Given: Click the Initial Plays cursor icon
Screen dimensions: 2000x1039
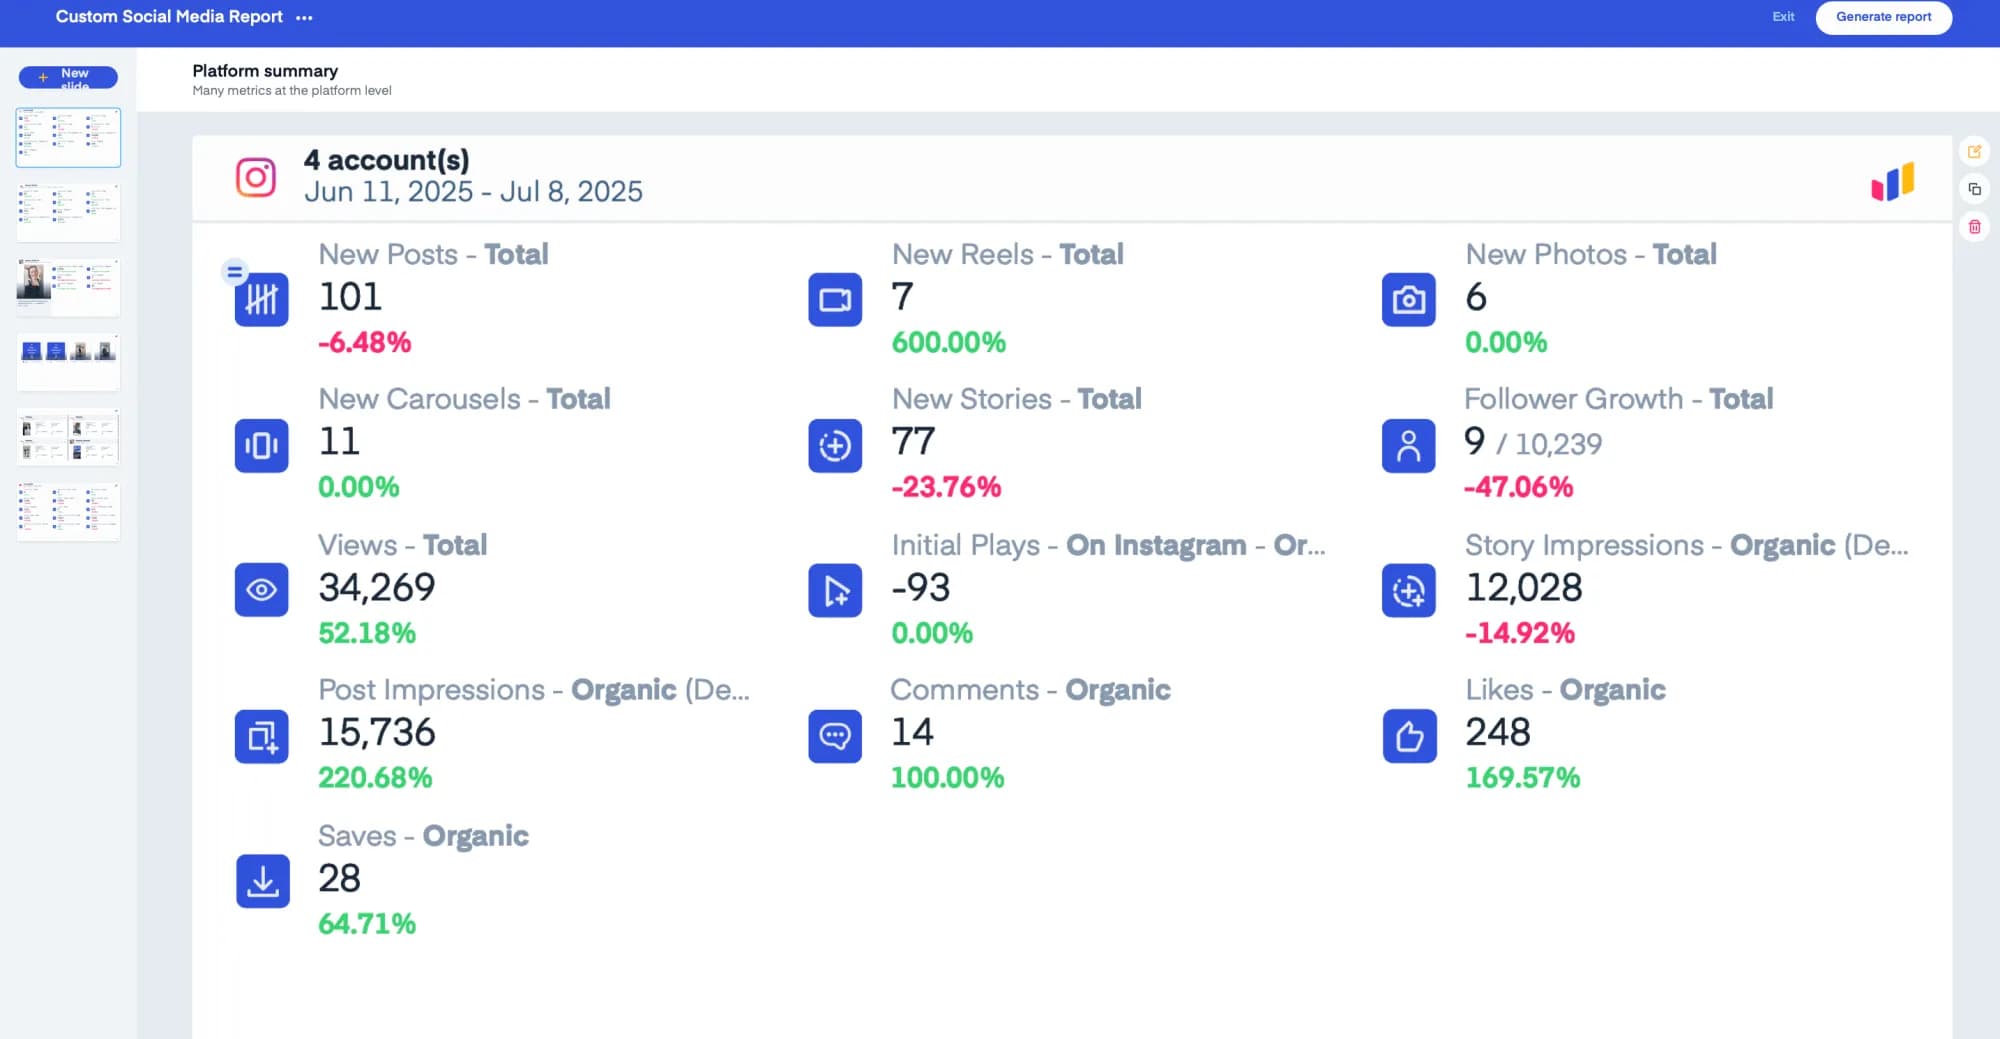Looking at the screenshot, I should [834, 590].
